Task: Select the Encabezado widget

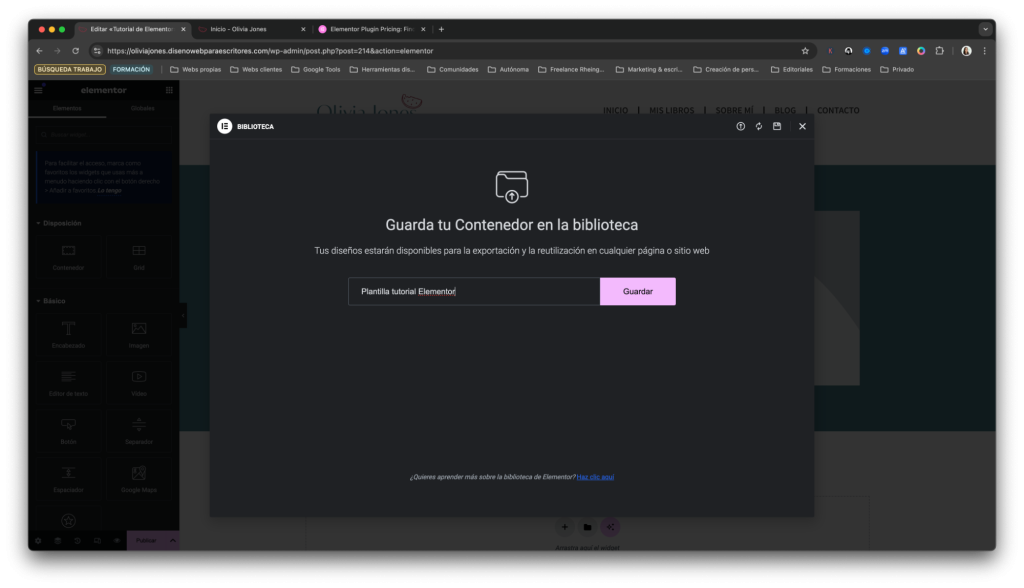Action: (x=68, y=333)
